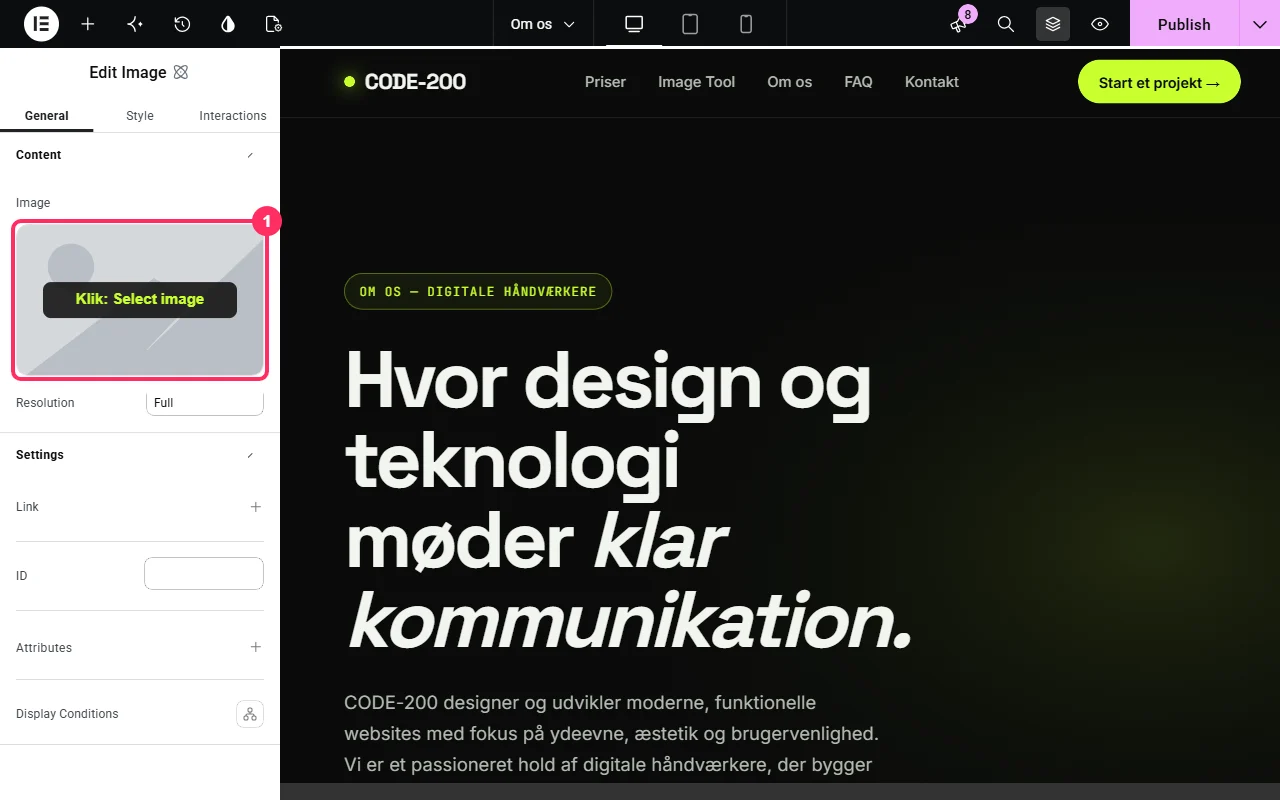
Task: Preview changes with the eye icon
Action: pos(1100,24)
